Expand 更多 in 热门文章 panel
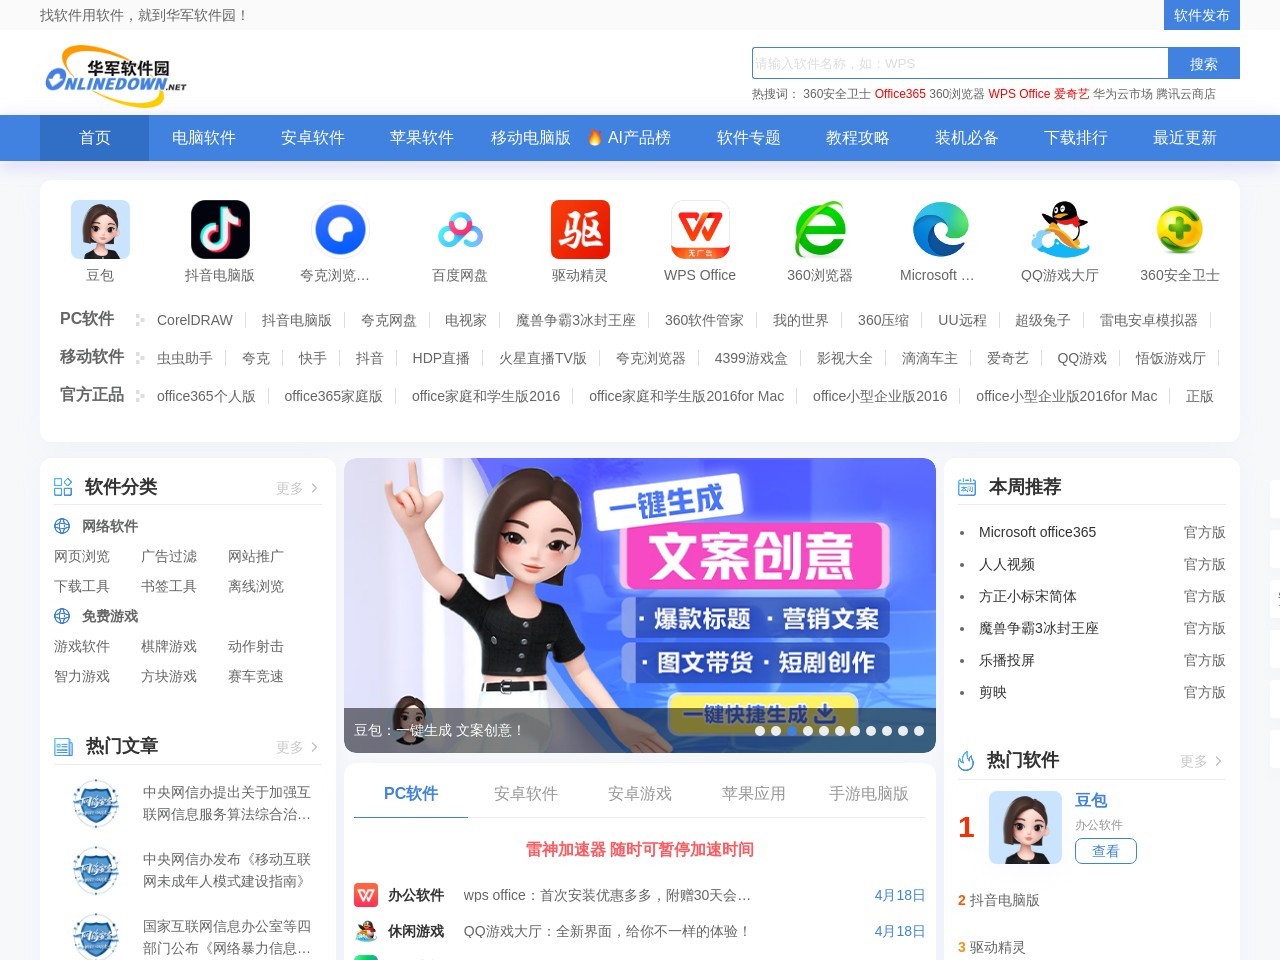This screenshot has width=1280, height=960. (x=297, y=747)
